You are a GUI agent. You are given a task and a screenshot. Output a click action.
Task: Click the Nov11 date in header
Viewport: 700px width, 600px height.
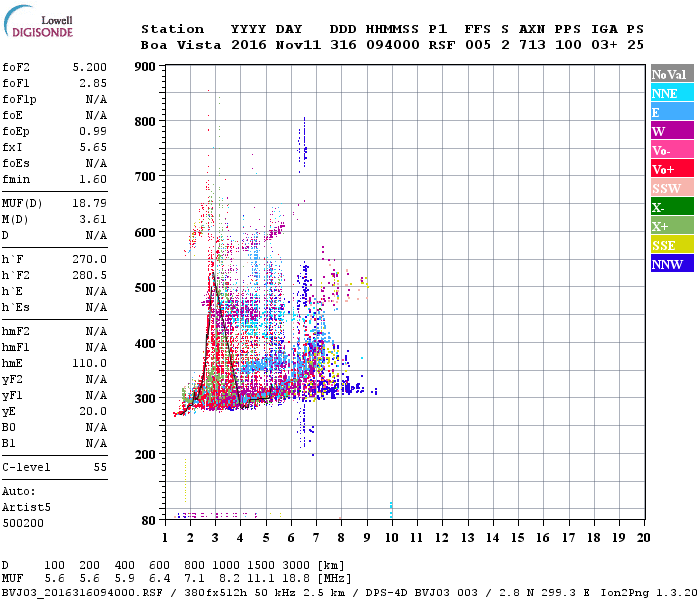298,45
